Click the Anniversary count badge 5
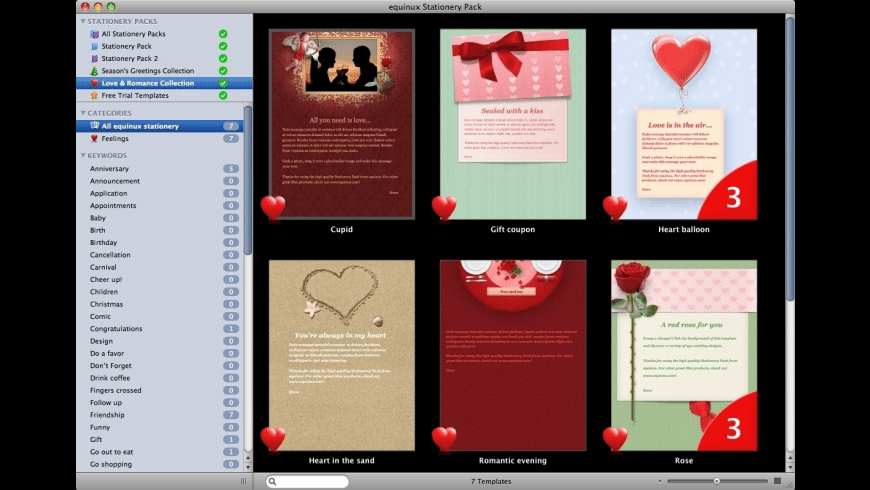 pyautogui.click(x=231, y=169)
